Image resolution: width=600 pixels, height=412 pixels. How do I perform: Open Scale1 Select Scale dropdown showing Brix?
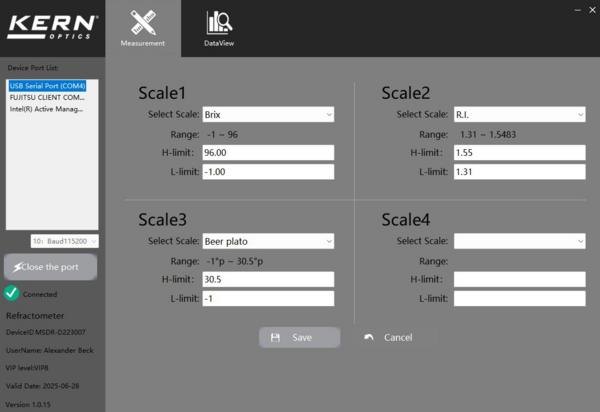click(x=268, y=114)
